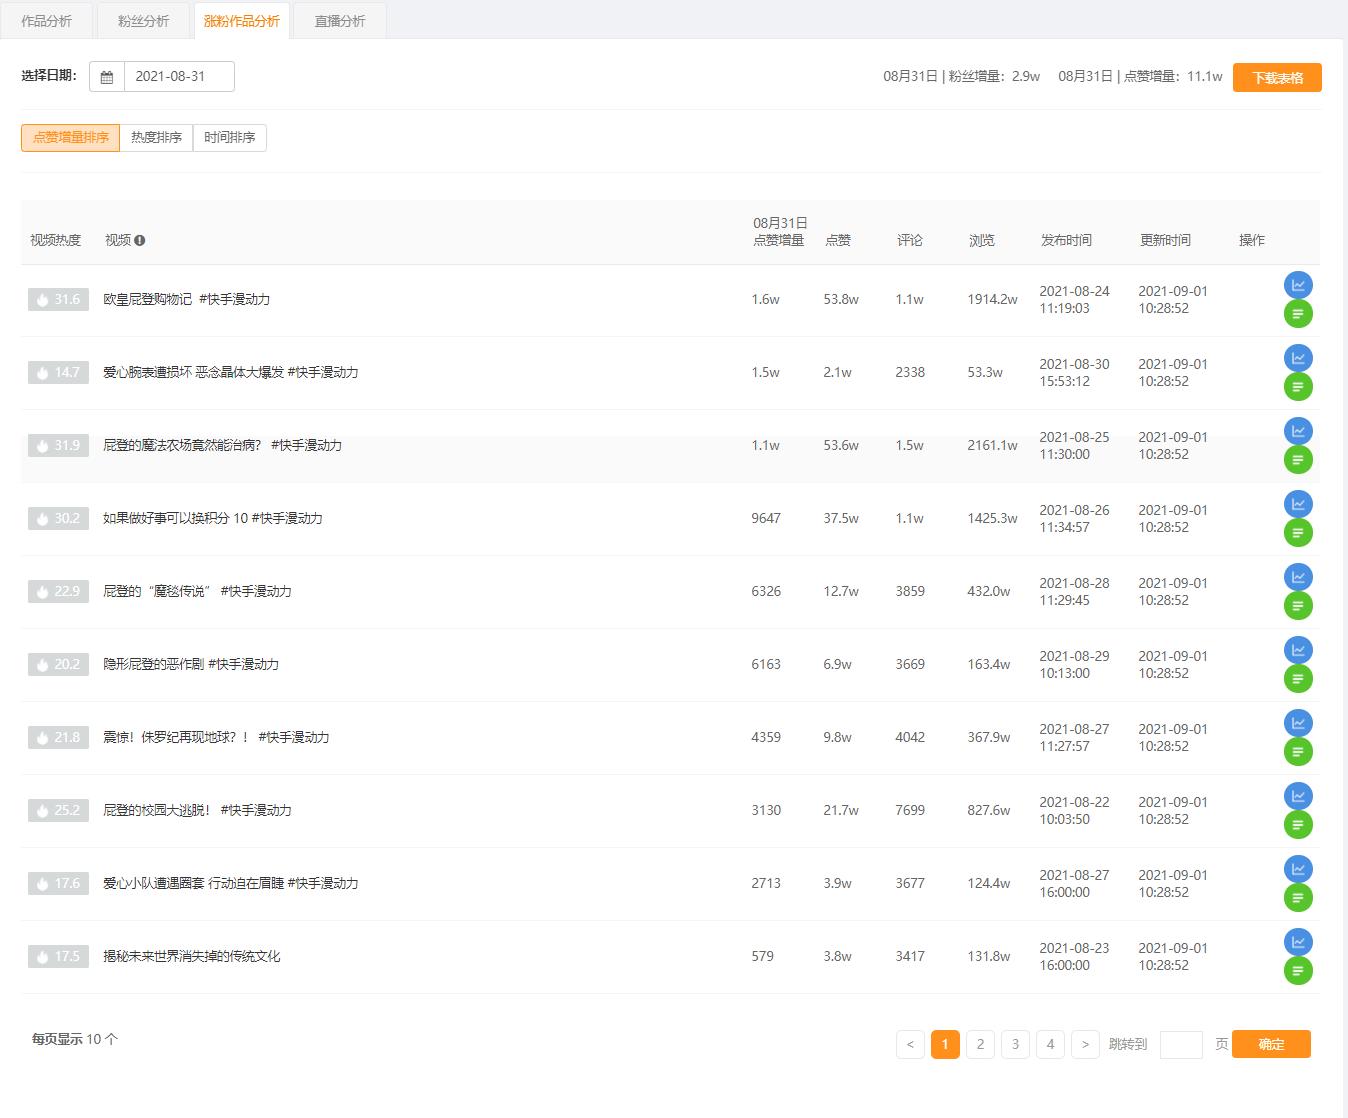Click the flame heat badge 31.6
The image size is (1348, 1118).
click(58, 299)
